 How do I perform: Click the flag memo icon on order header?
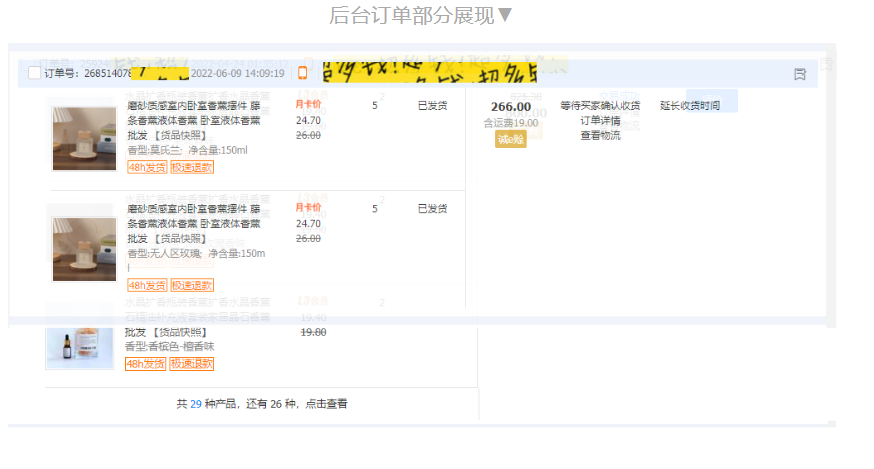coord(799,74)
